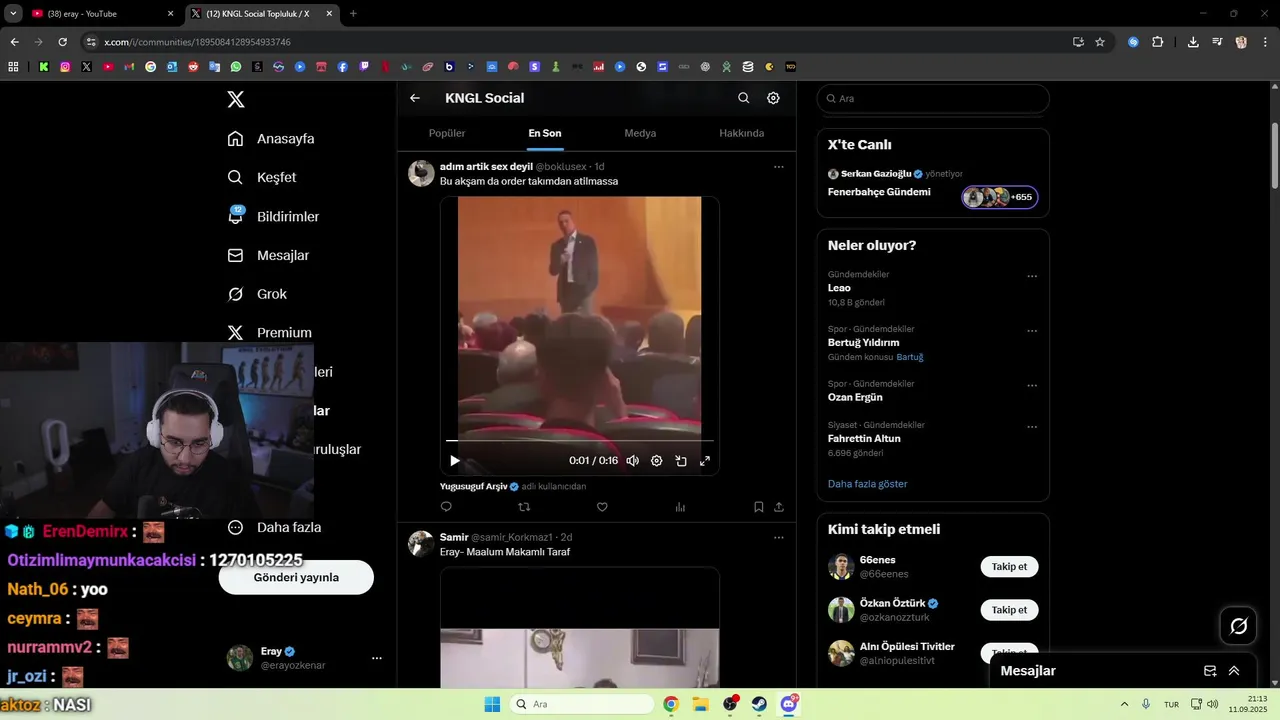Open more options on boklusex post
This screenshot has width=1280, height=720.
click(x=779, y=167)
